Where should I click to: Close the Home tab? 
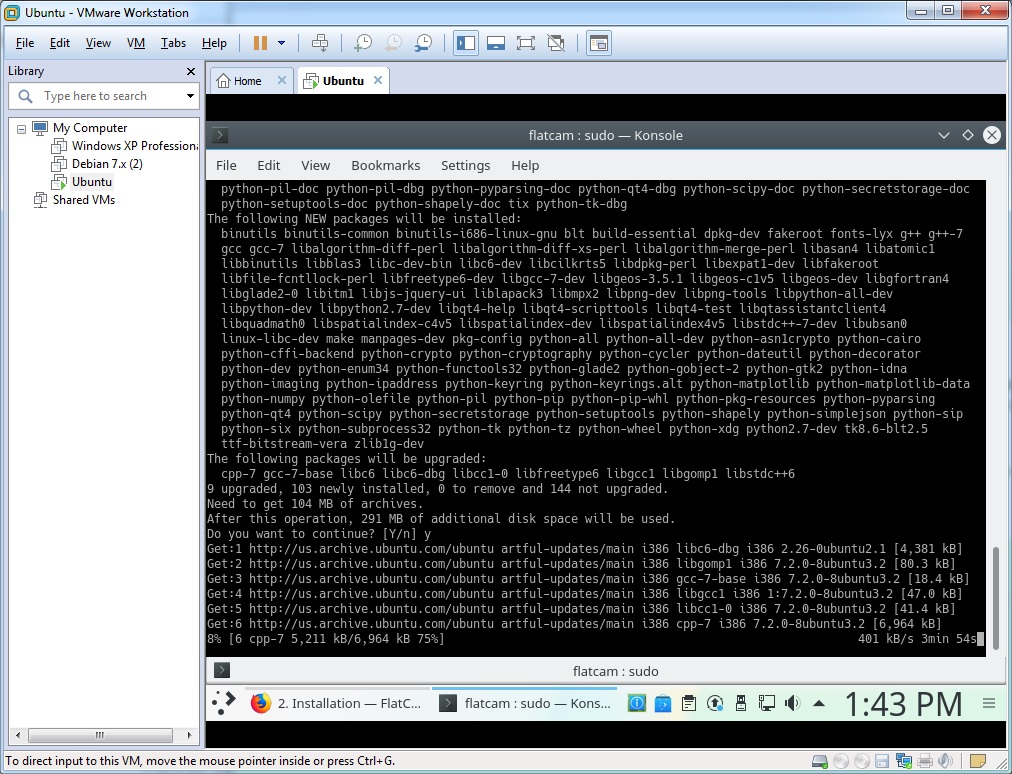click(281, 80)
